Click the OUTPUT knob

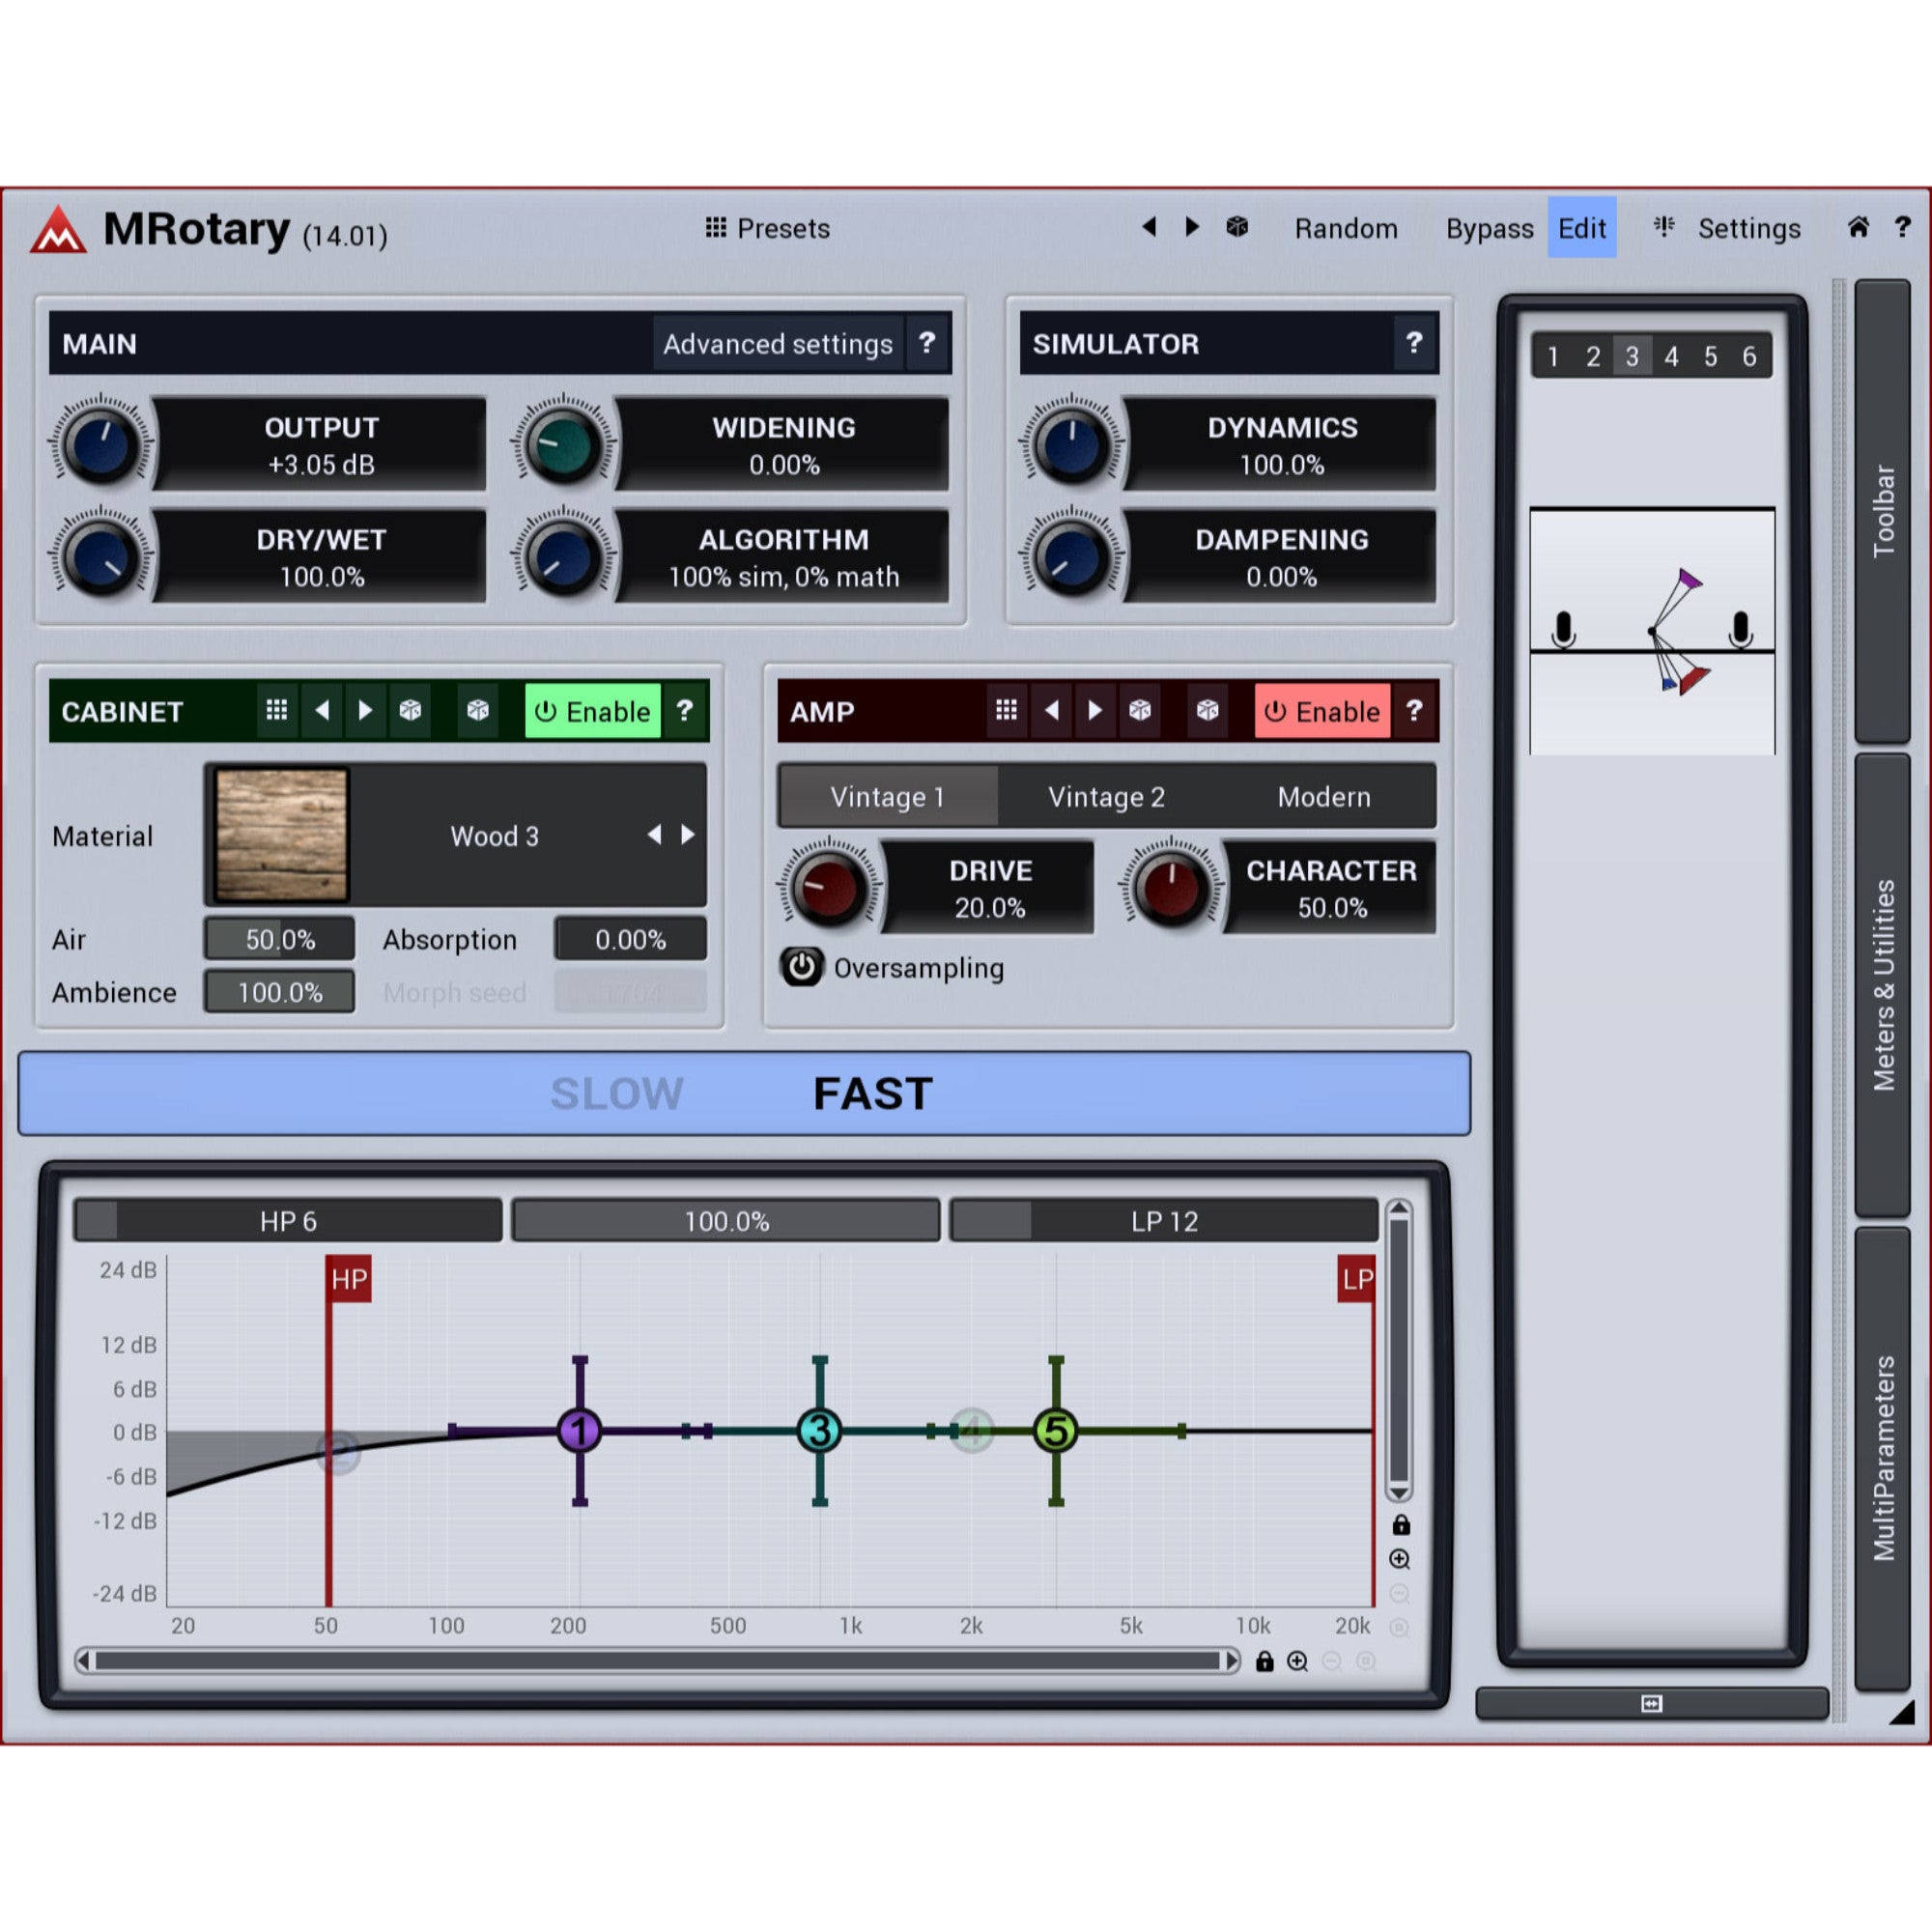coord(101,443)
